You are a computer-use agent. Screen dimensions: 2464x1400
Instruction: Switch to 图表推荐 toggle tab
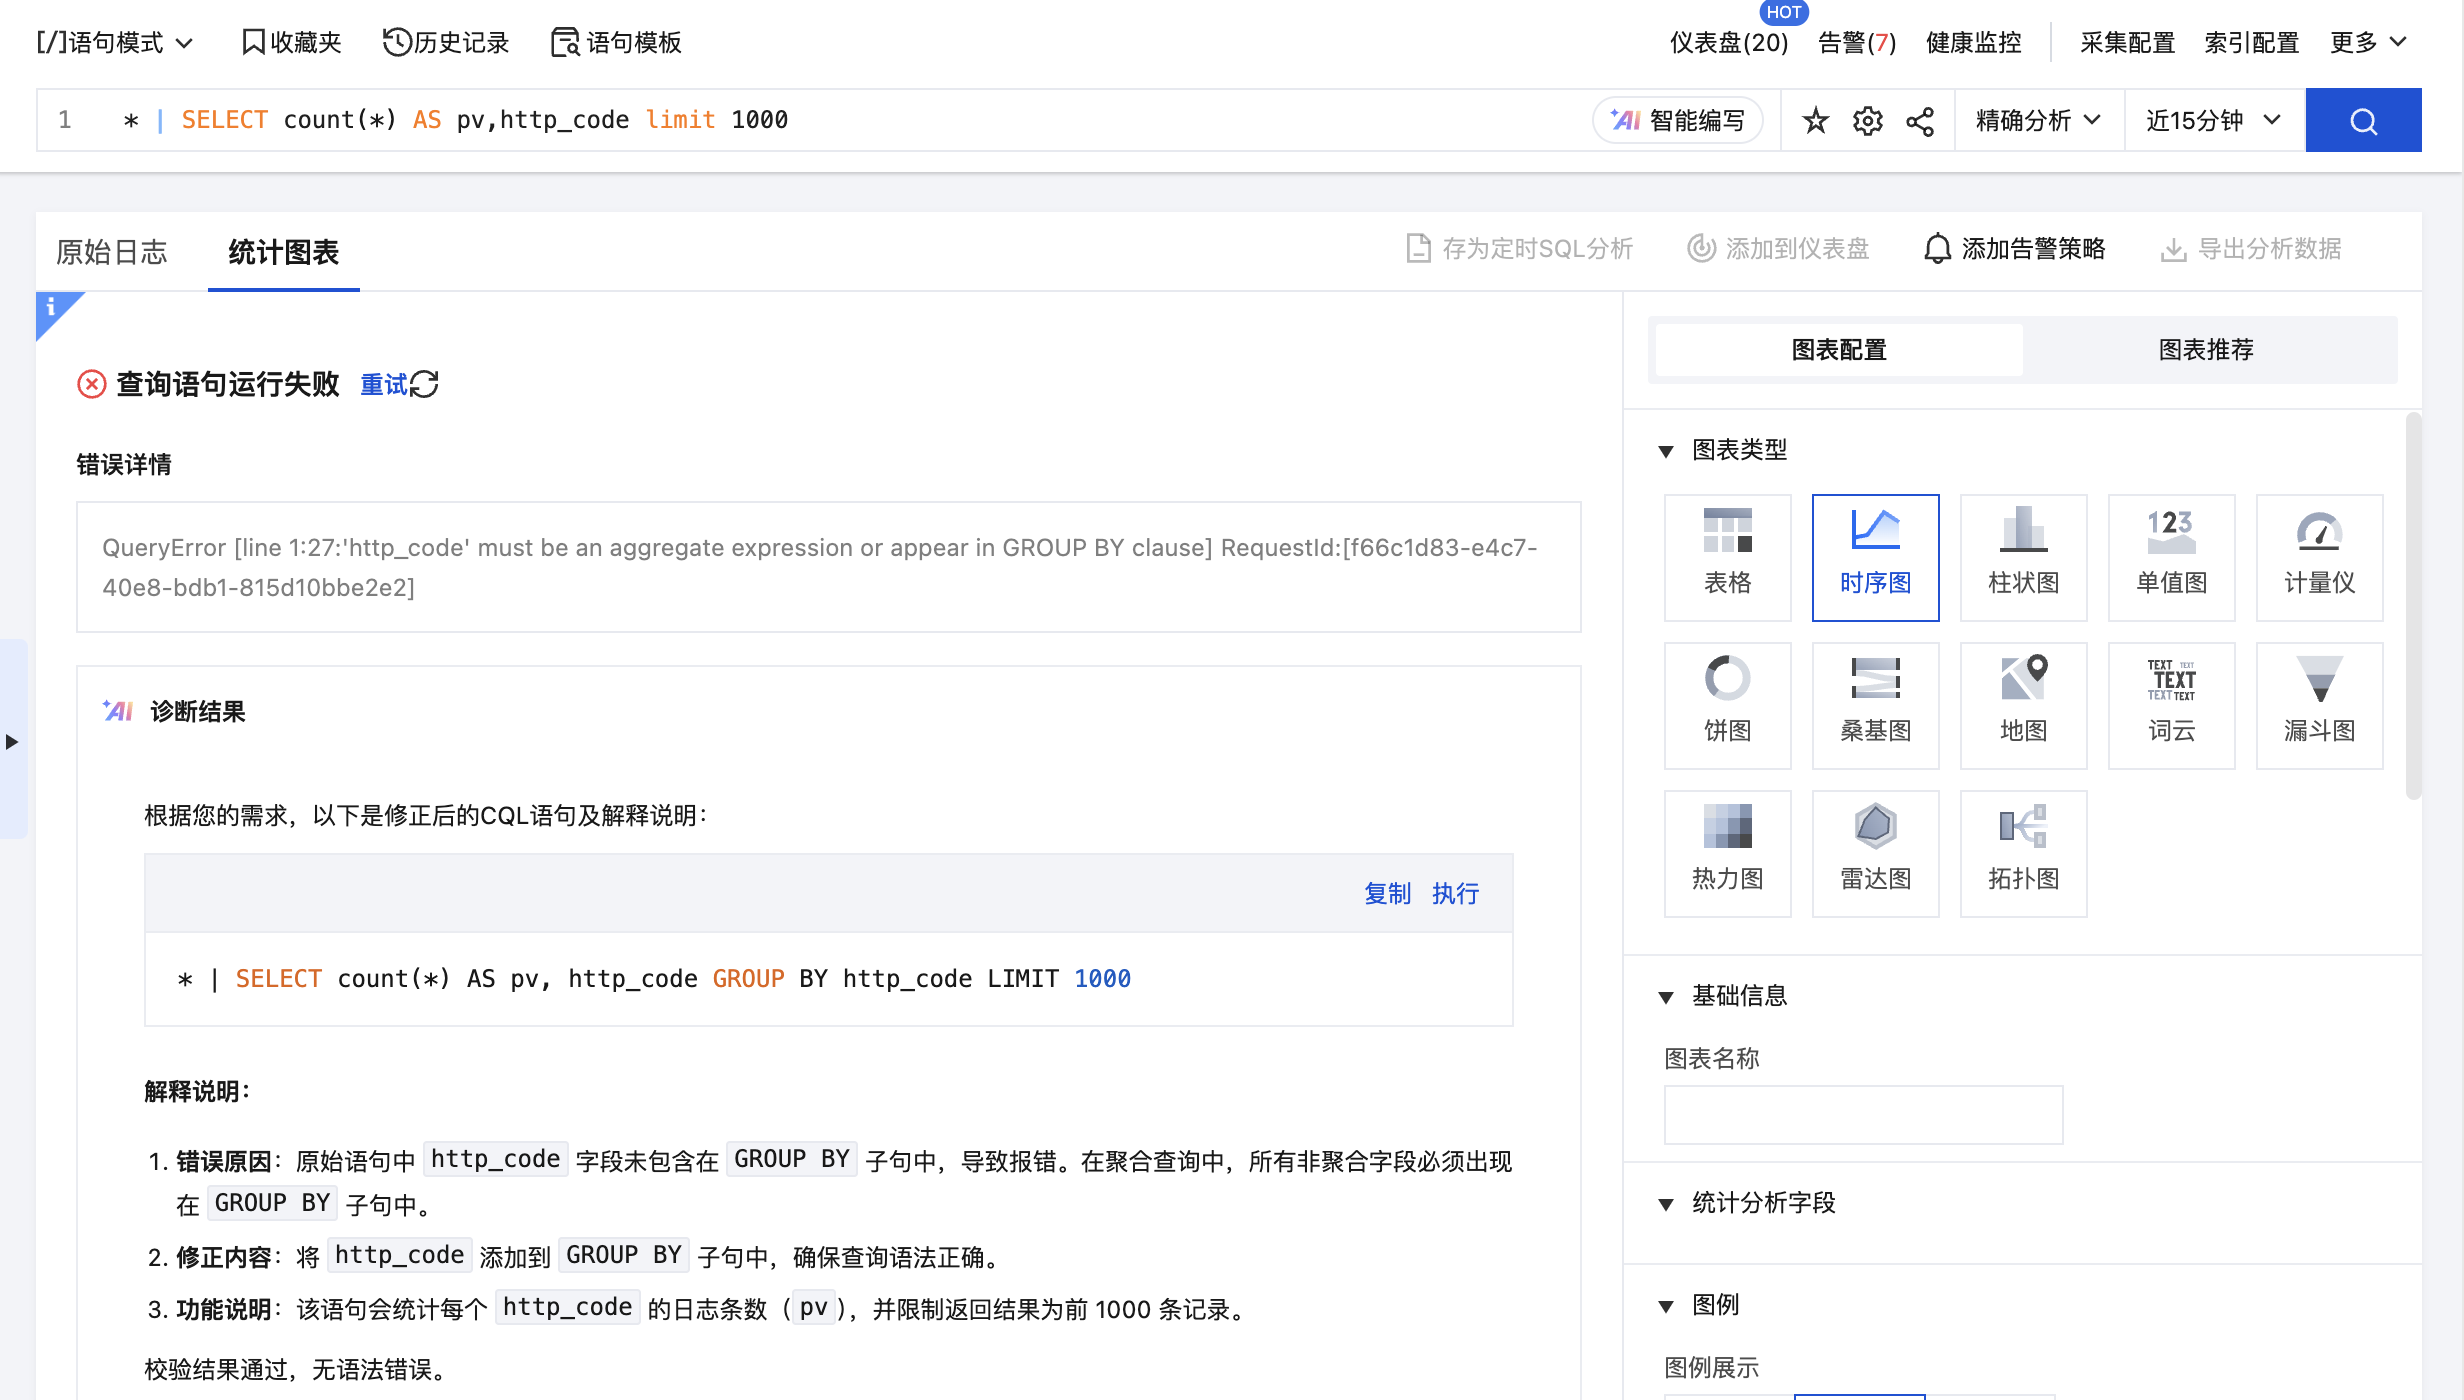tap(2206, 350)
